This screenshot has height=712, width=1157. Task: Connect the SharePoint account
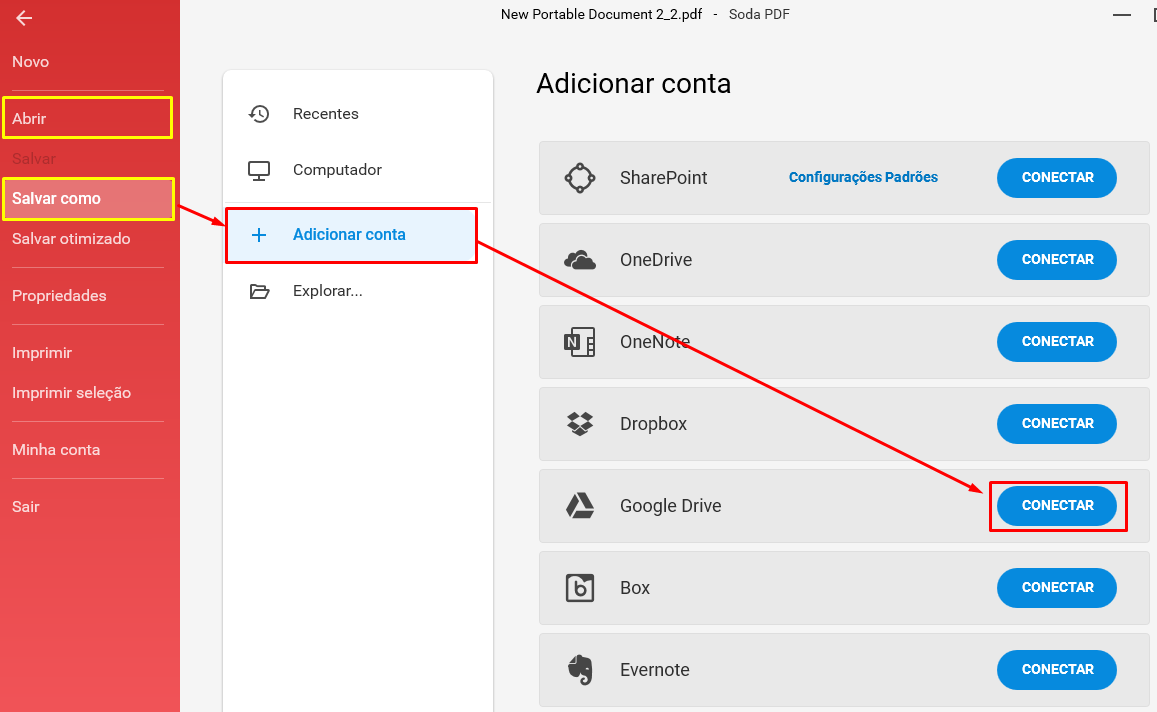pyautogui.click(x=1057, y=178)
